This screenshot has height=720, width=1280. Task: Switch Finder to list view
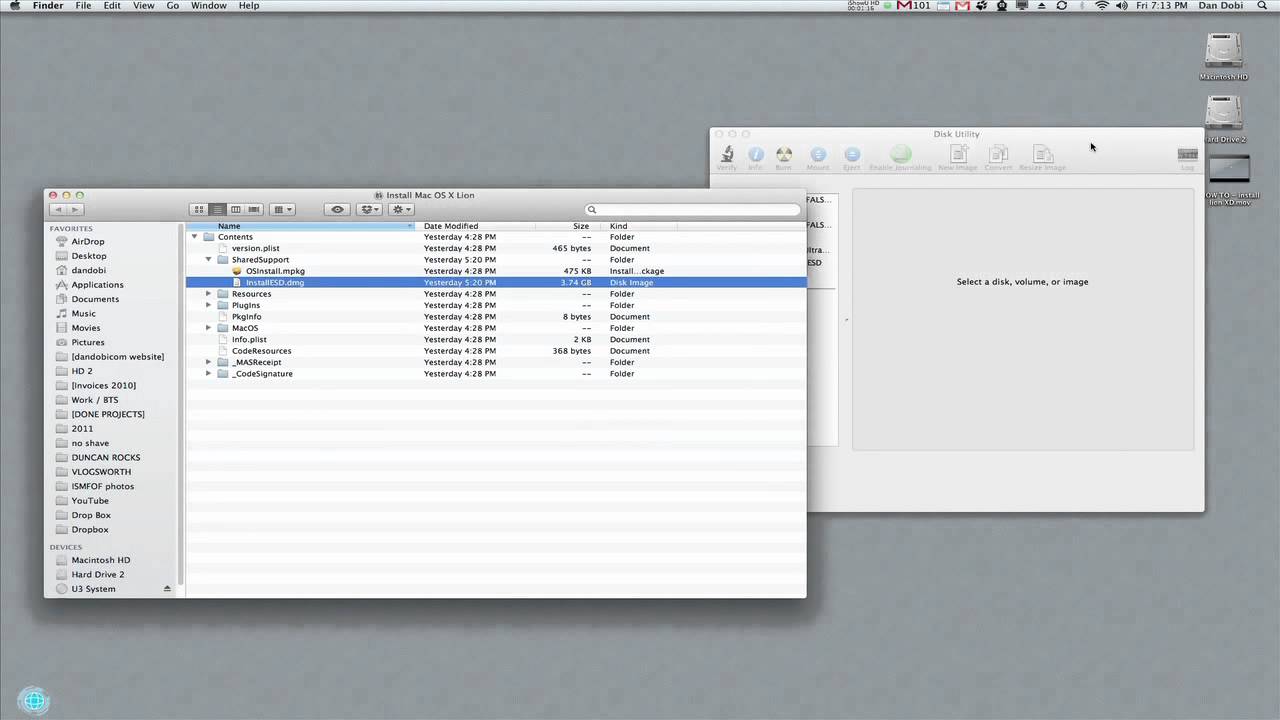pyautogui.click(x=217, y=209)
